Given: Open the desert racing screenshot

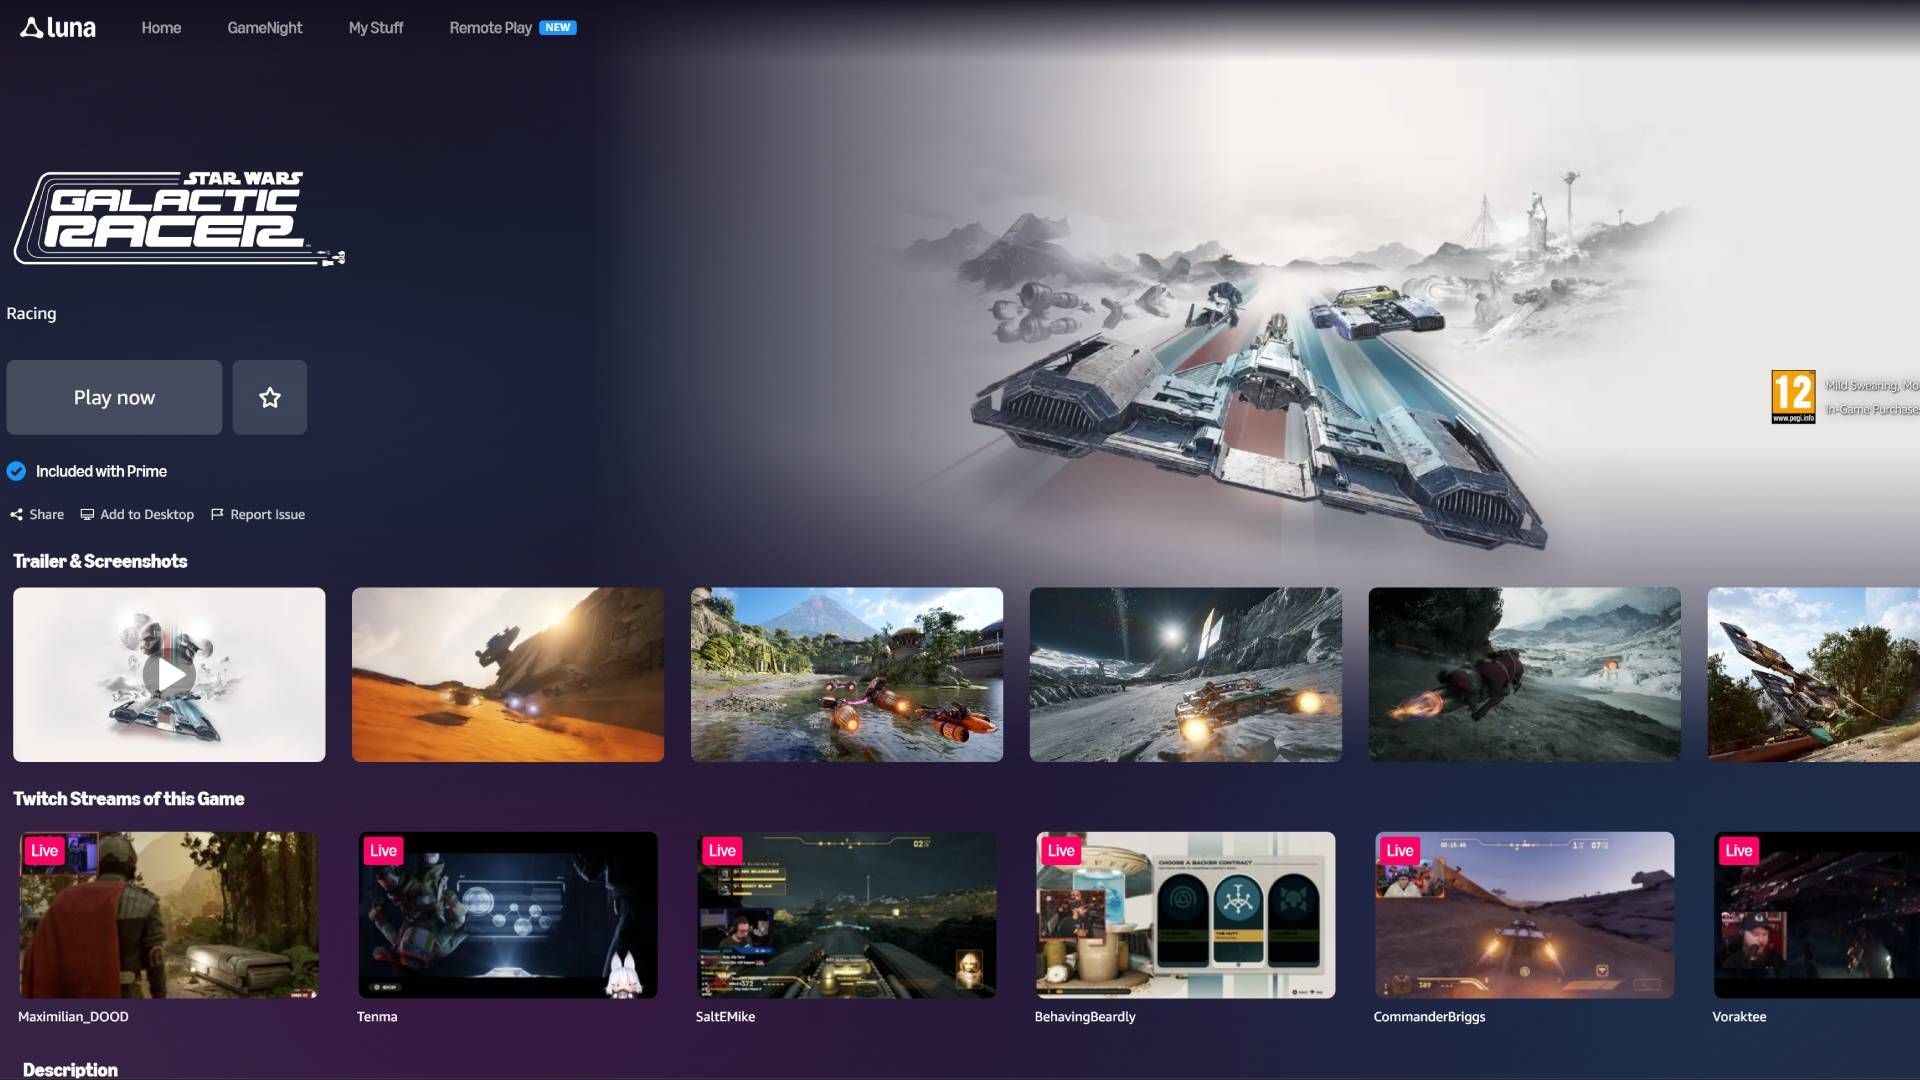Looking at the screenshot, I should [508, 675].
